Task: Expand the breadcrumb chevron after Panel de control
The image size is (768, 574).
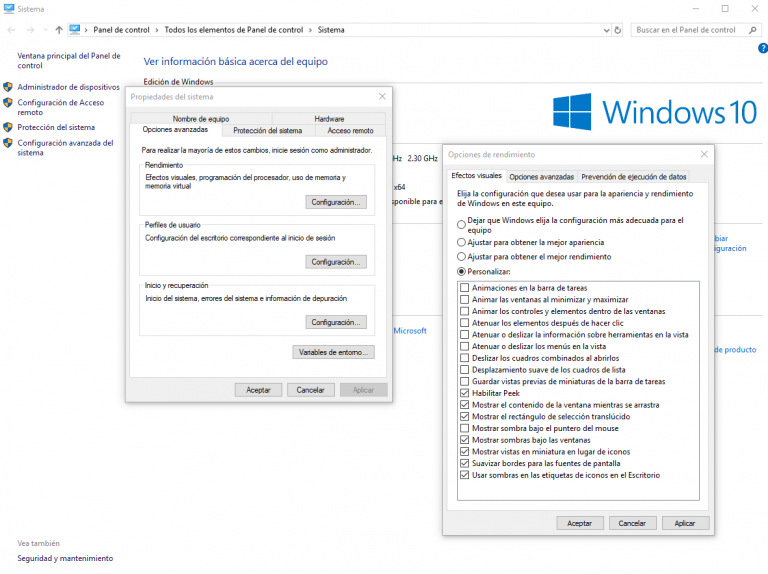Action: 157,30
